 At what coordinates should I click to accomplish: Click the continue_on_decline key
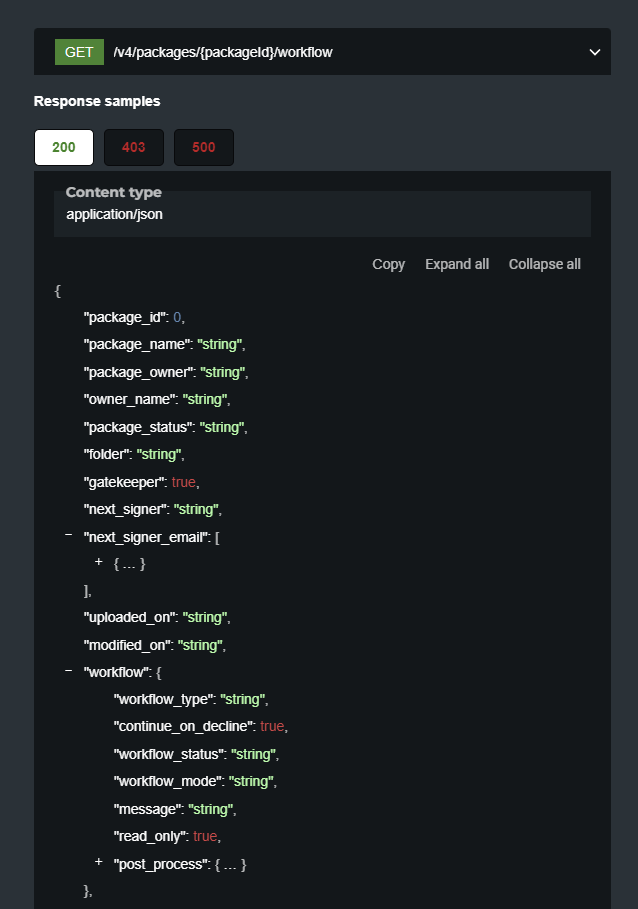[184, 726]
